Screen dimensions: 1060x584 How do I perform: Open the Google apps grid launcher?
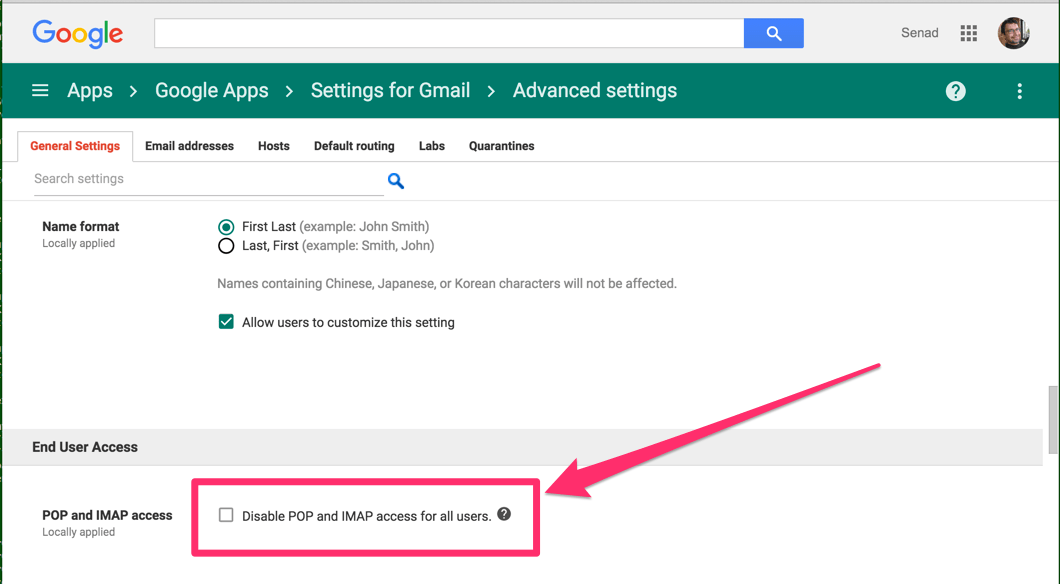coord(968,33)
